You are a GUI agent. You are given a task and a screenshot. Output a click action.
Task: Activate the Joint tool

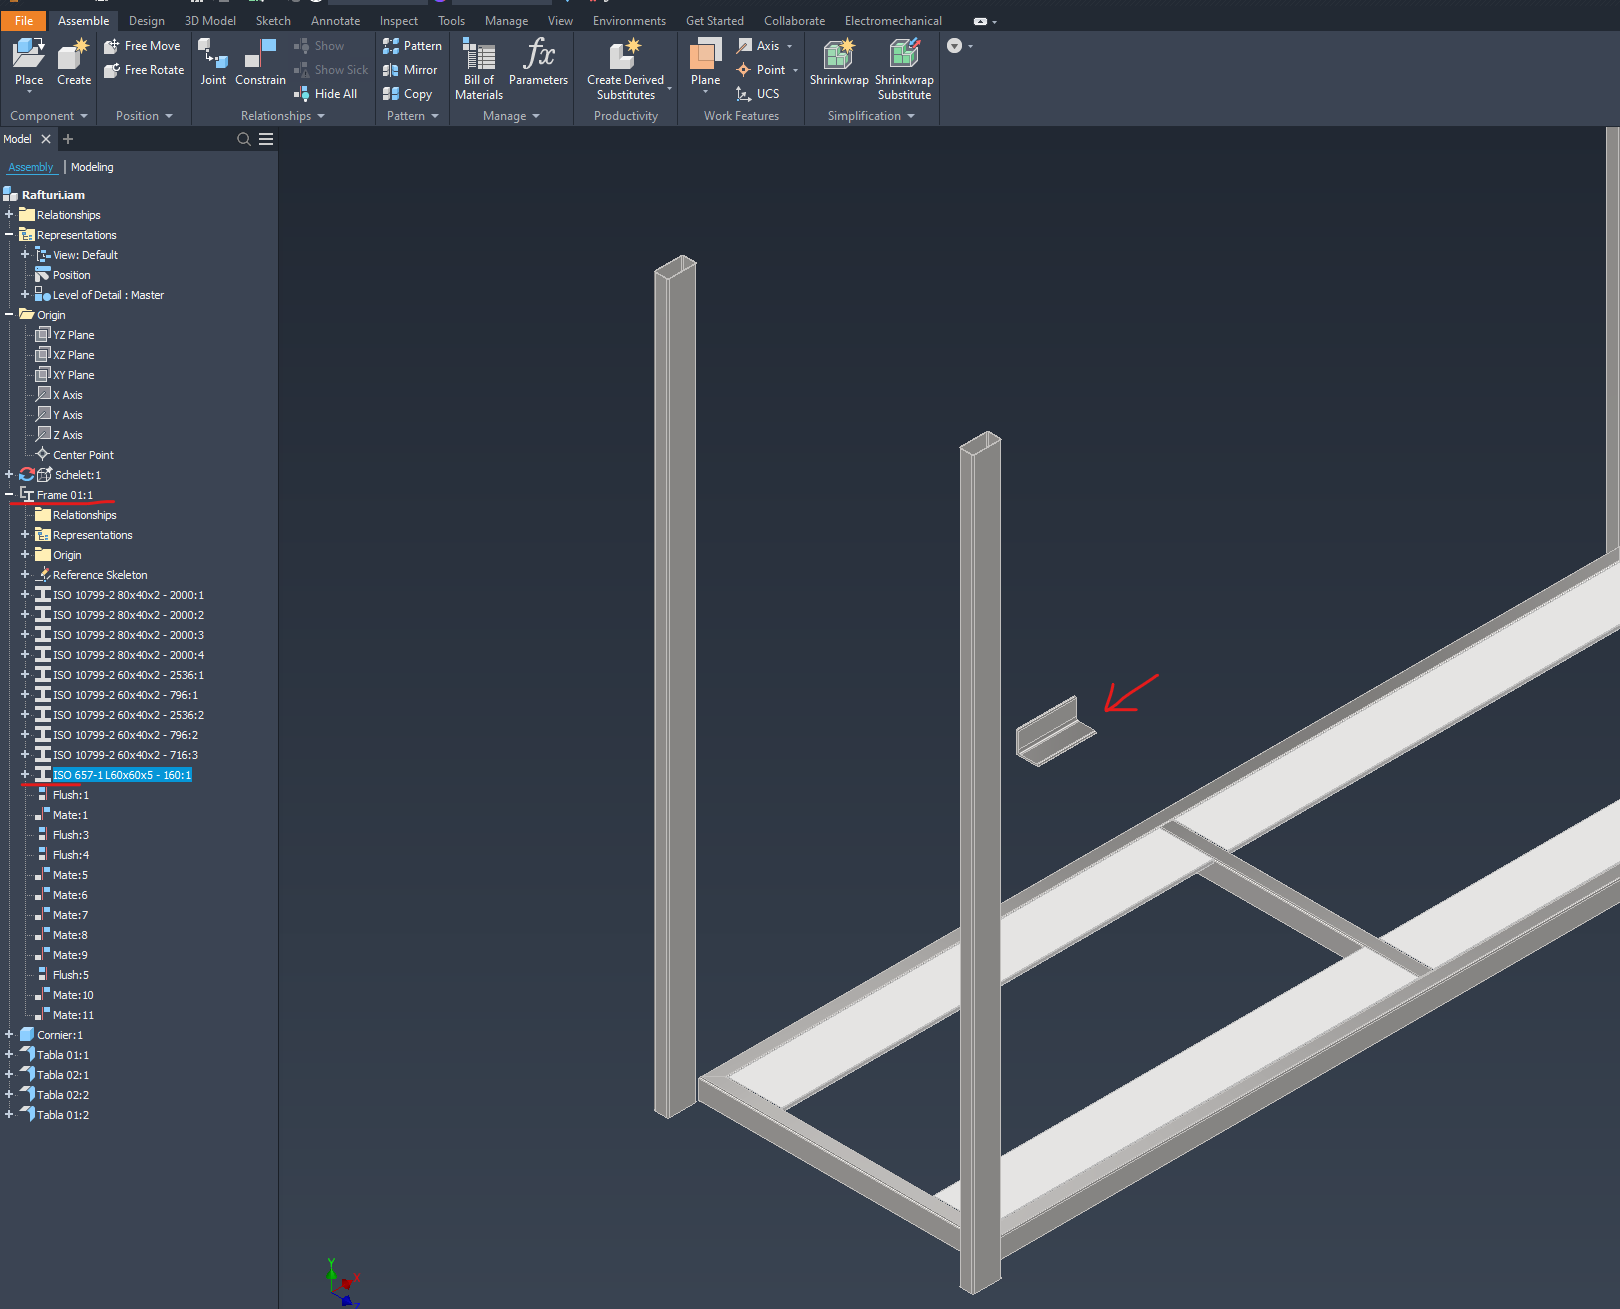pos(213,60)
